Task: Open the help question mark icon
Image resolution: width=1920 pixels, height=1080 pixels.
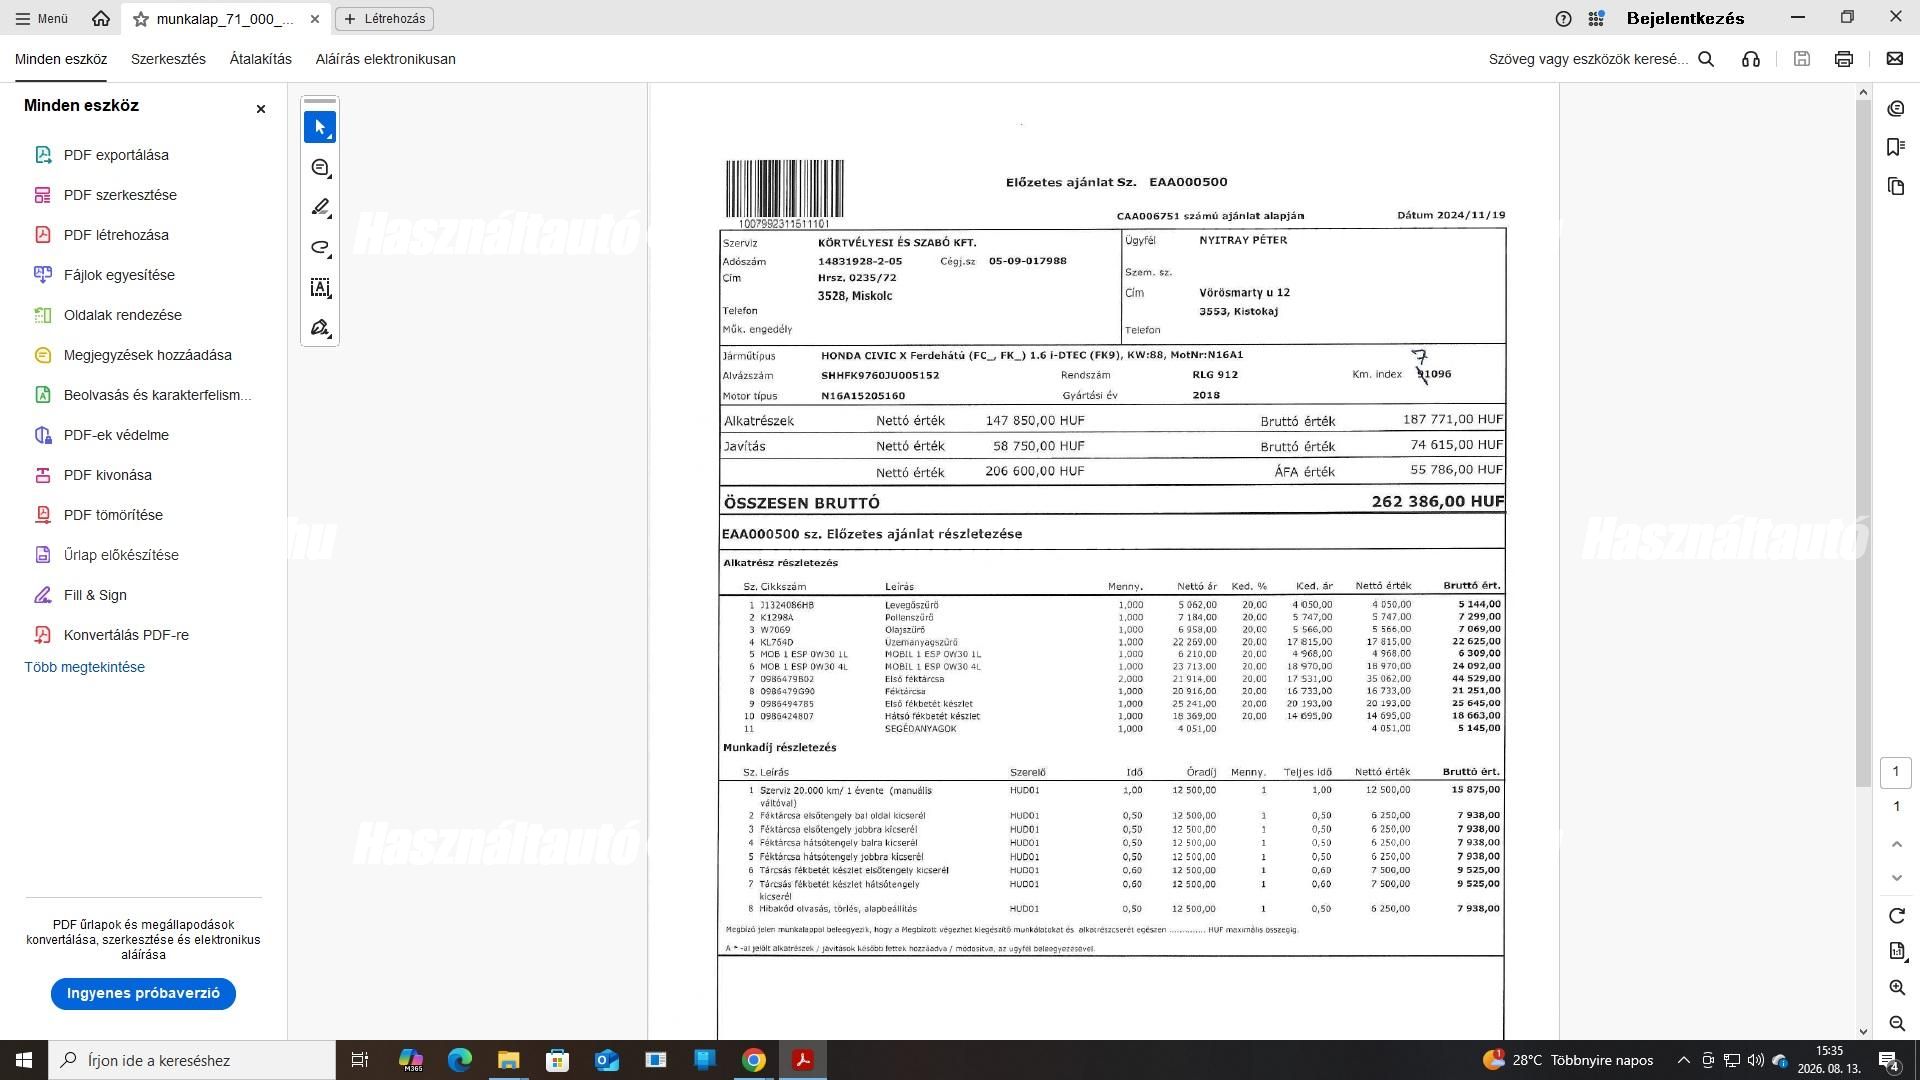Action: click(1564, 18)
